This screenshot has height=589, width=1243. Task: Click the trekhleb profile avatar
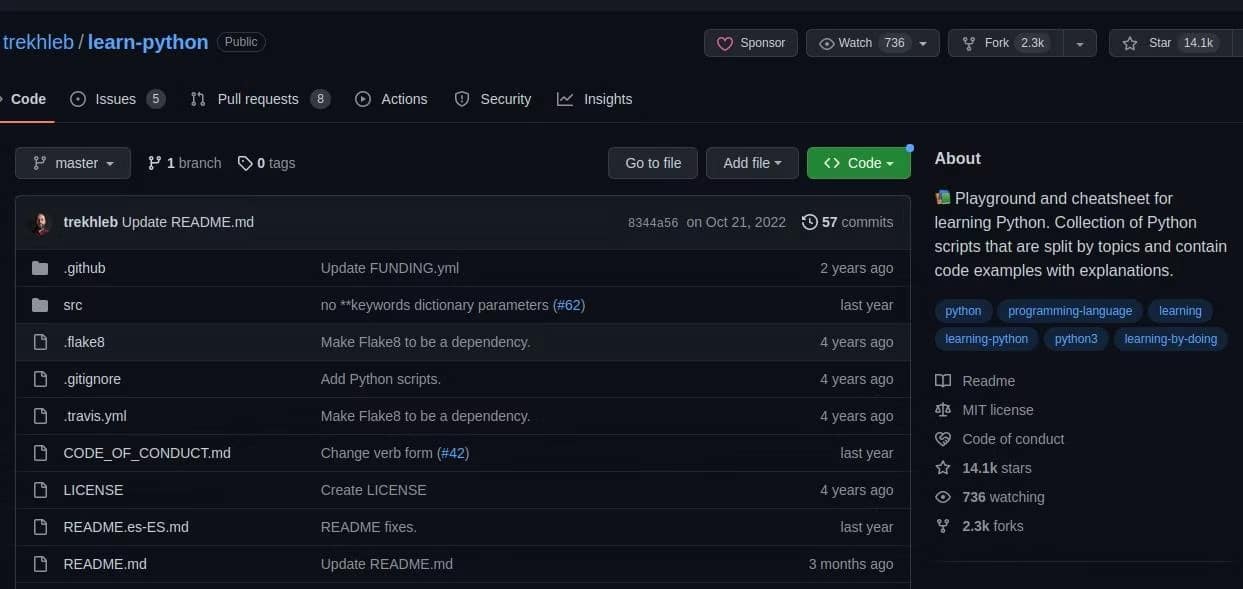point(40,222)
